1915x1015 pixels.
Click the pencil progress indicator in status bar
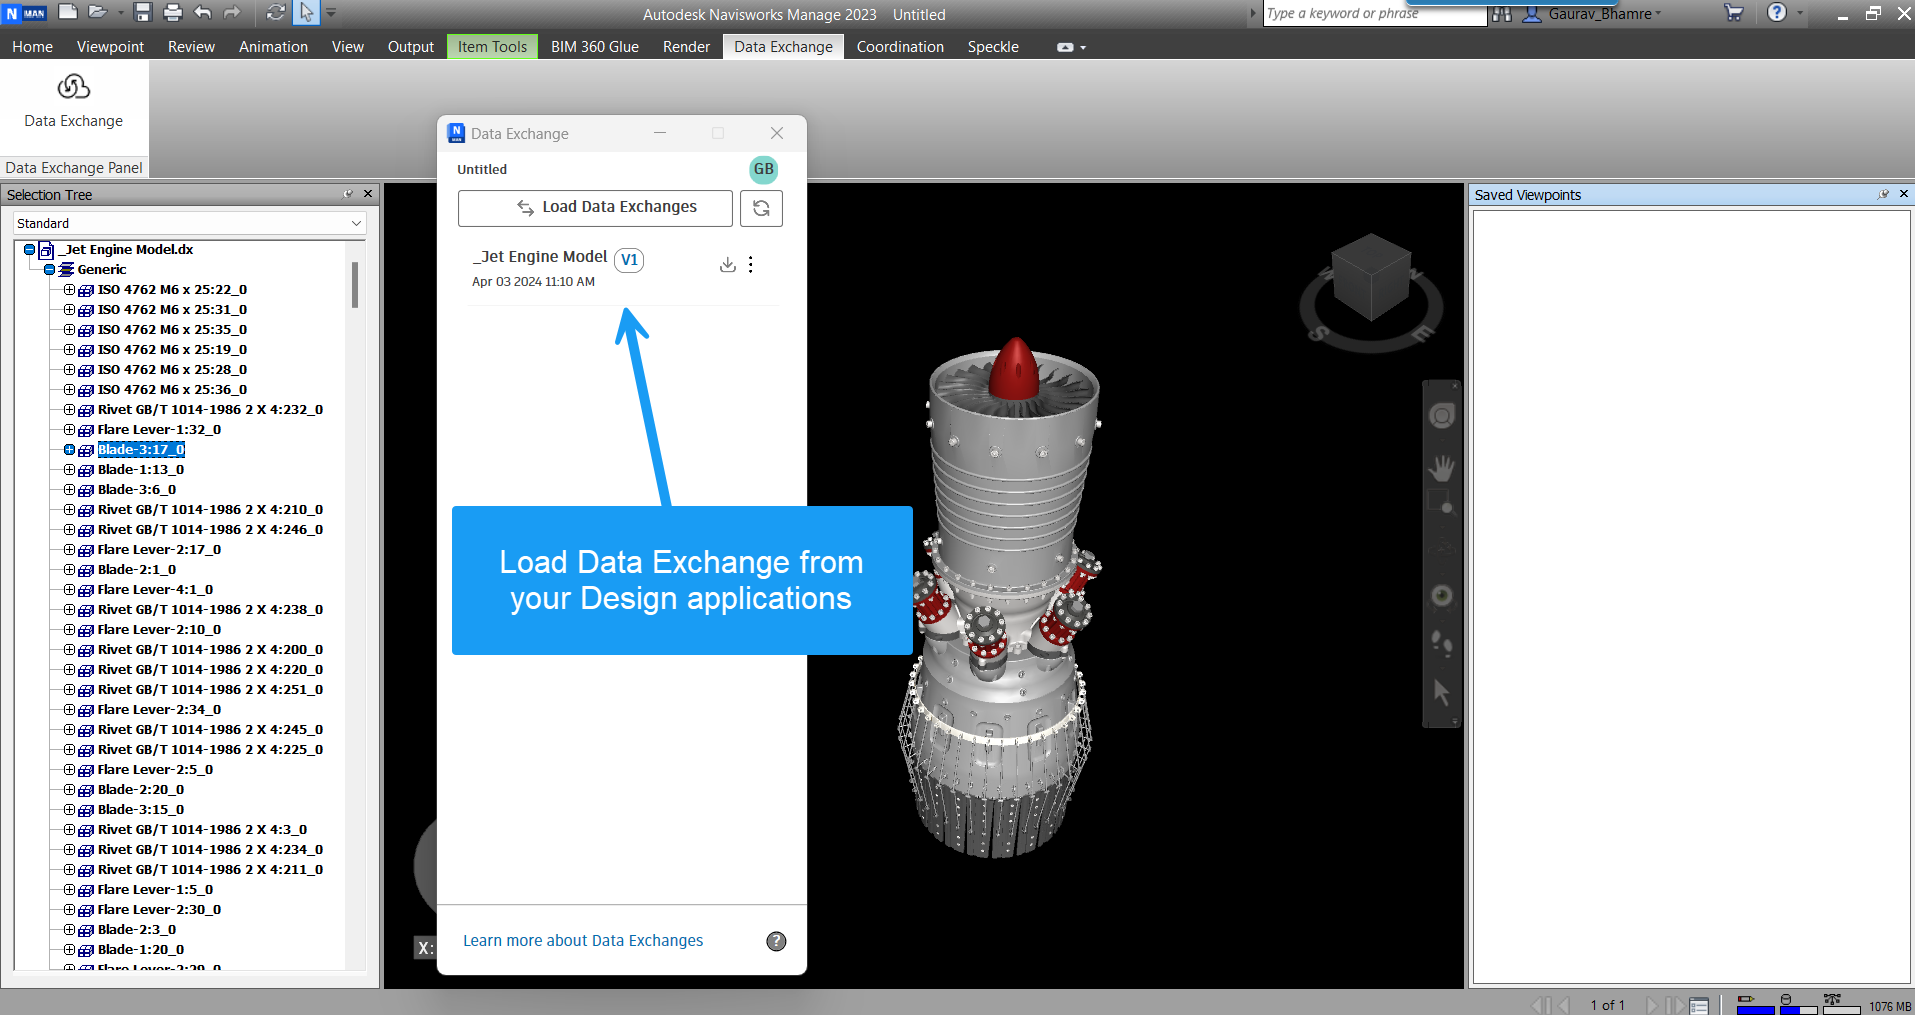pos(1755,1004)
